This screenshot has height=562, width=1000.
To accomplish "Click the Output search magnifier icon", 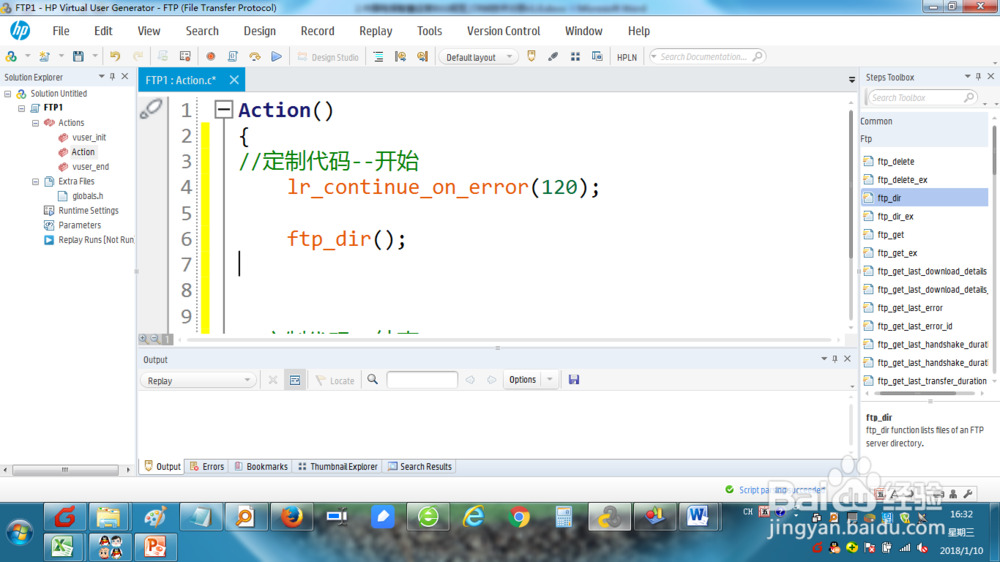I will click(372, 380).
